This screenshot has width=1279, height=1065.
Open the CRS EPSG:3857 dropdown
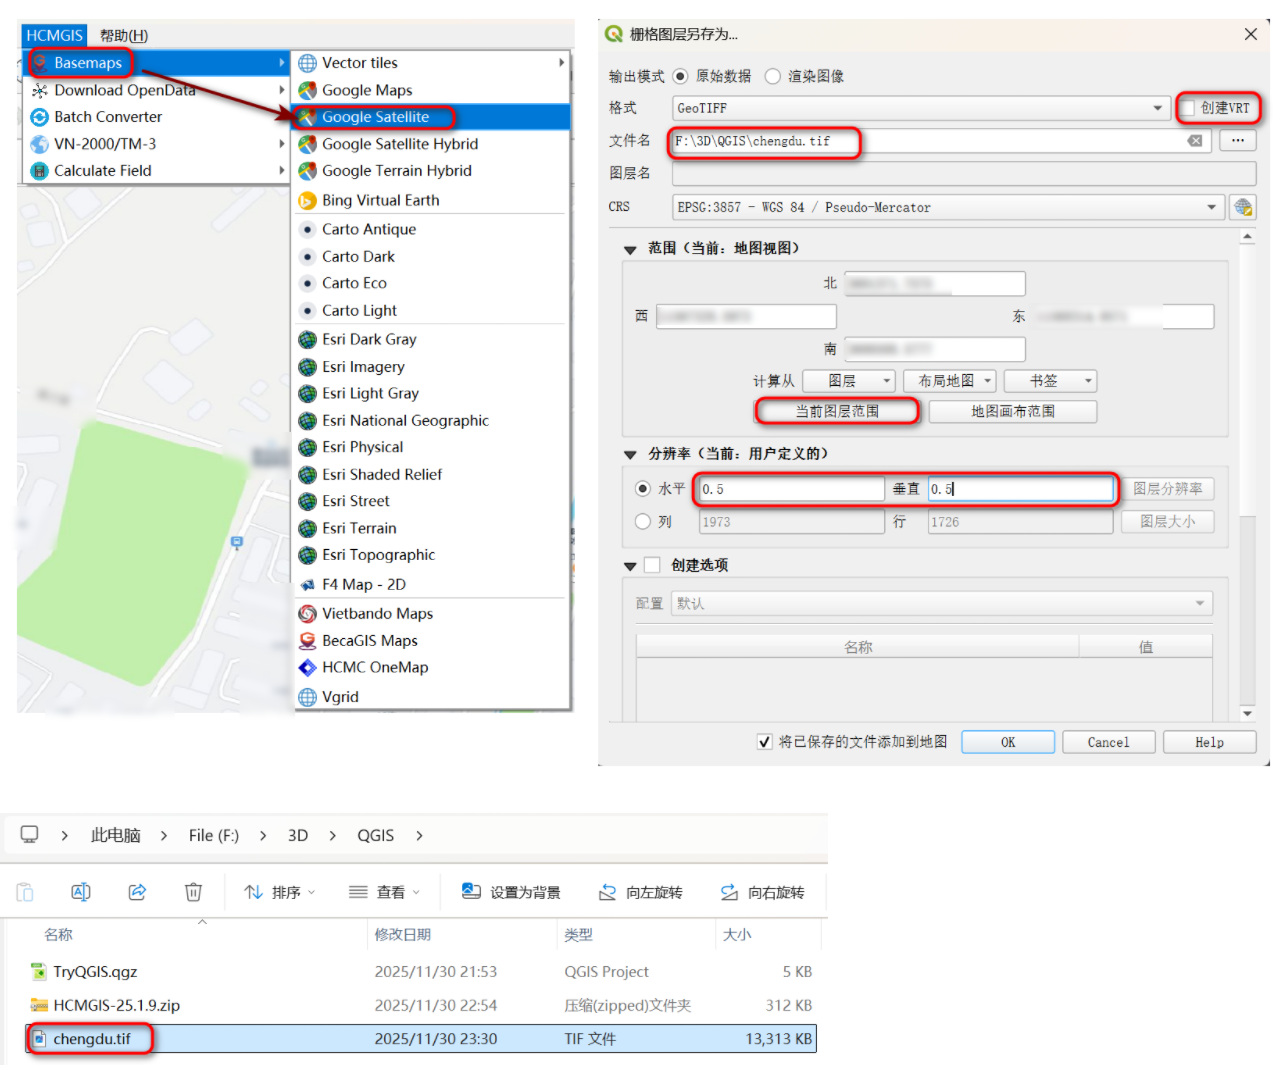pyautogui.click(x=948, y=207)
